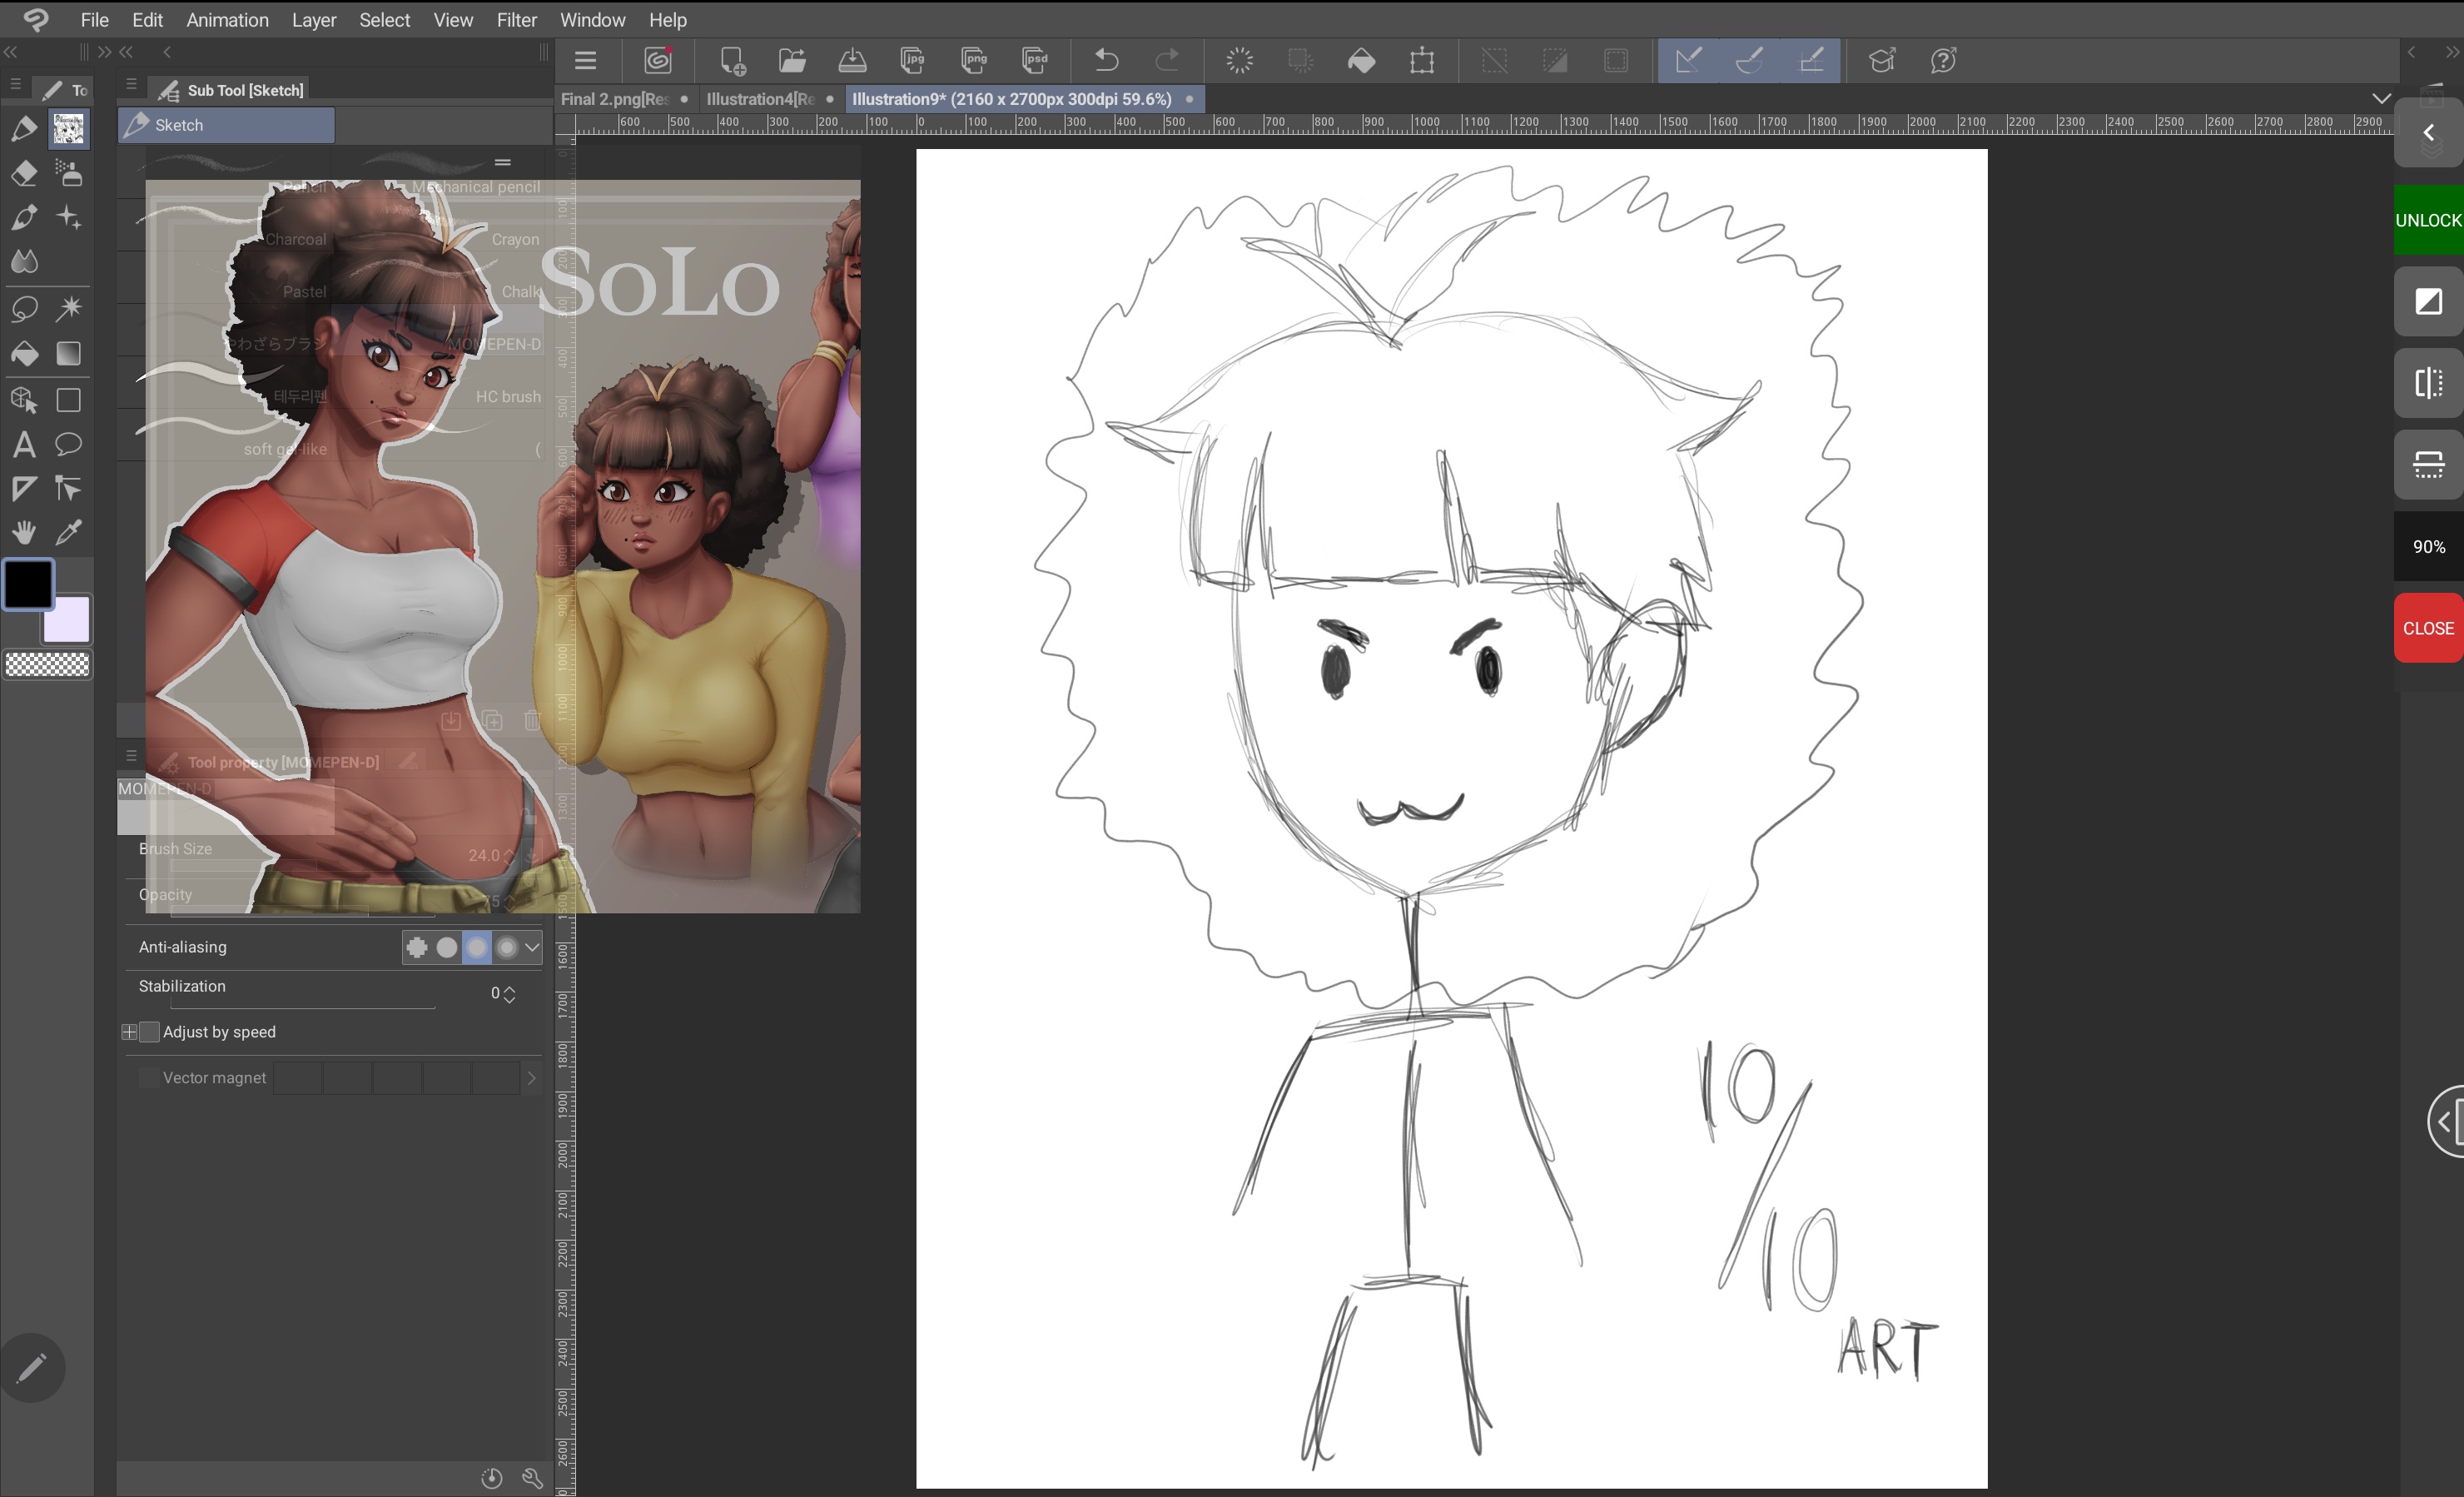2464x1497 pixels.
Task: Expand the Anti-aliasing dropdown arrow
Action: [x=532, y=947]
